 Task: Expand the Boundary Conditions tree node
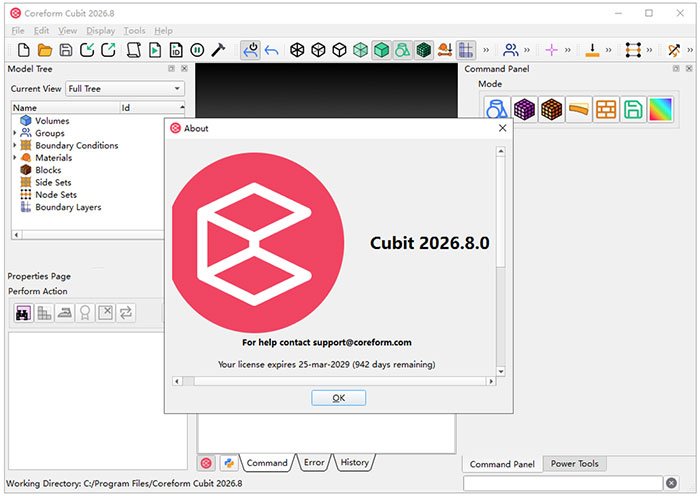pyautogui.click(x=15, y=145)
